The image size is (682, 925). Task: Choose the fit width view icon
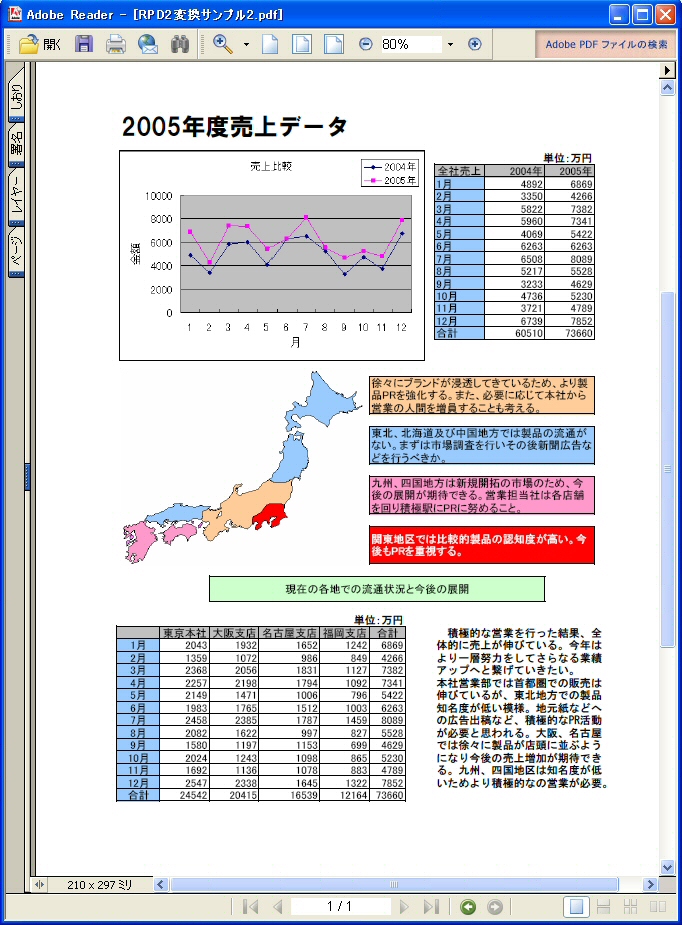pyautogui.click(x=333, y=44)
